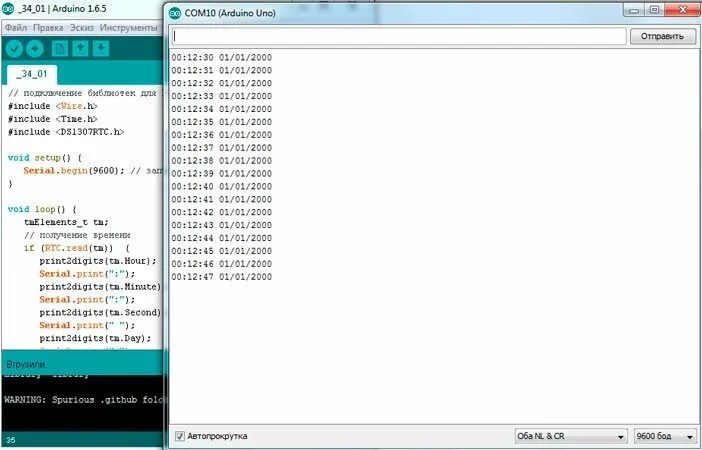The width and height of the screenshot is (702, 450).
Task: Open the Файл menu
Action: point(16,28)
